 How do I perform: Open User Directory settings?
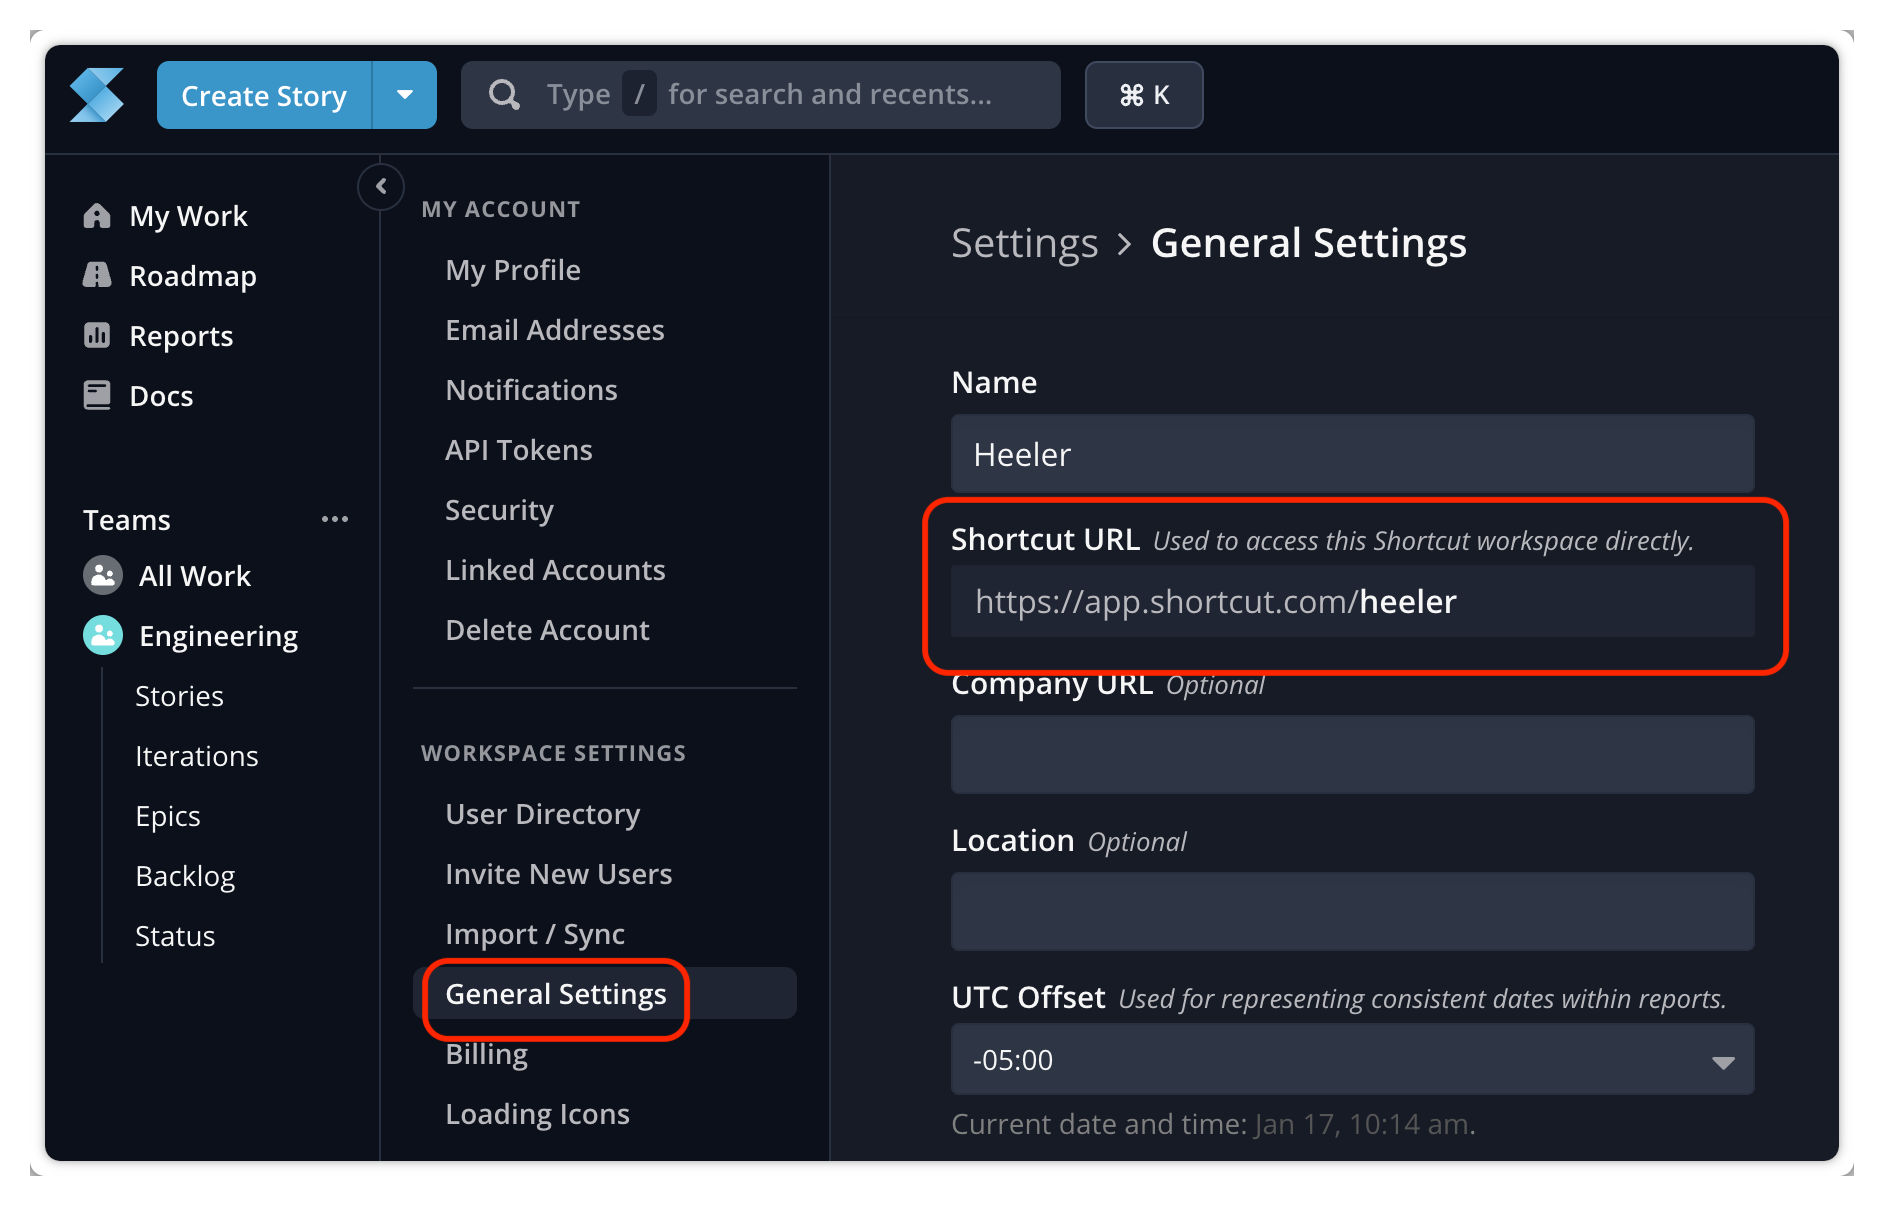pyautogui.click(x=542, y=814)
